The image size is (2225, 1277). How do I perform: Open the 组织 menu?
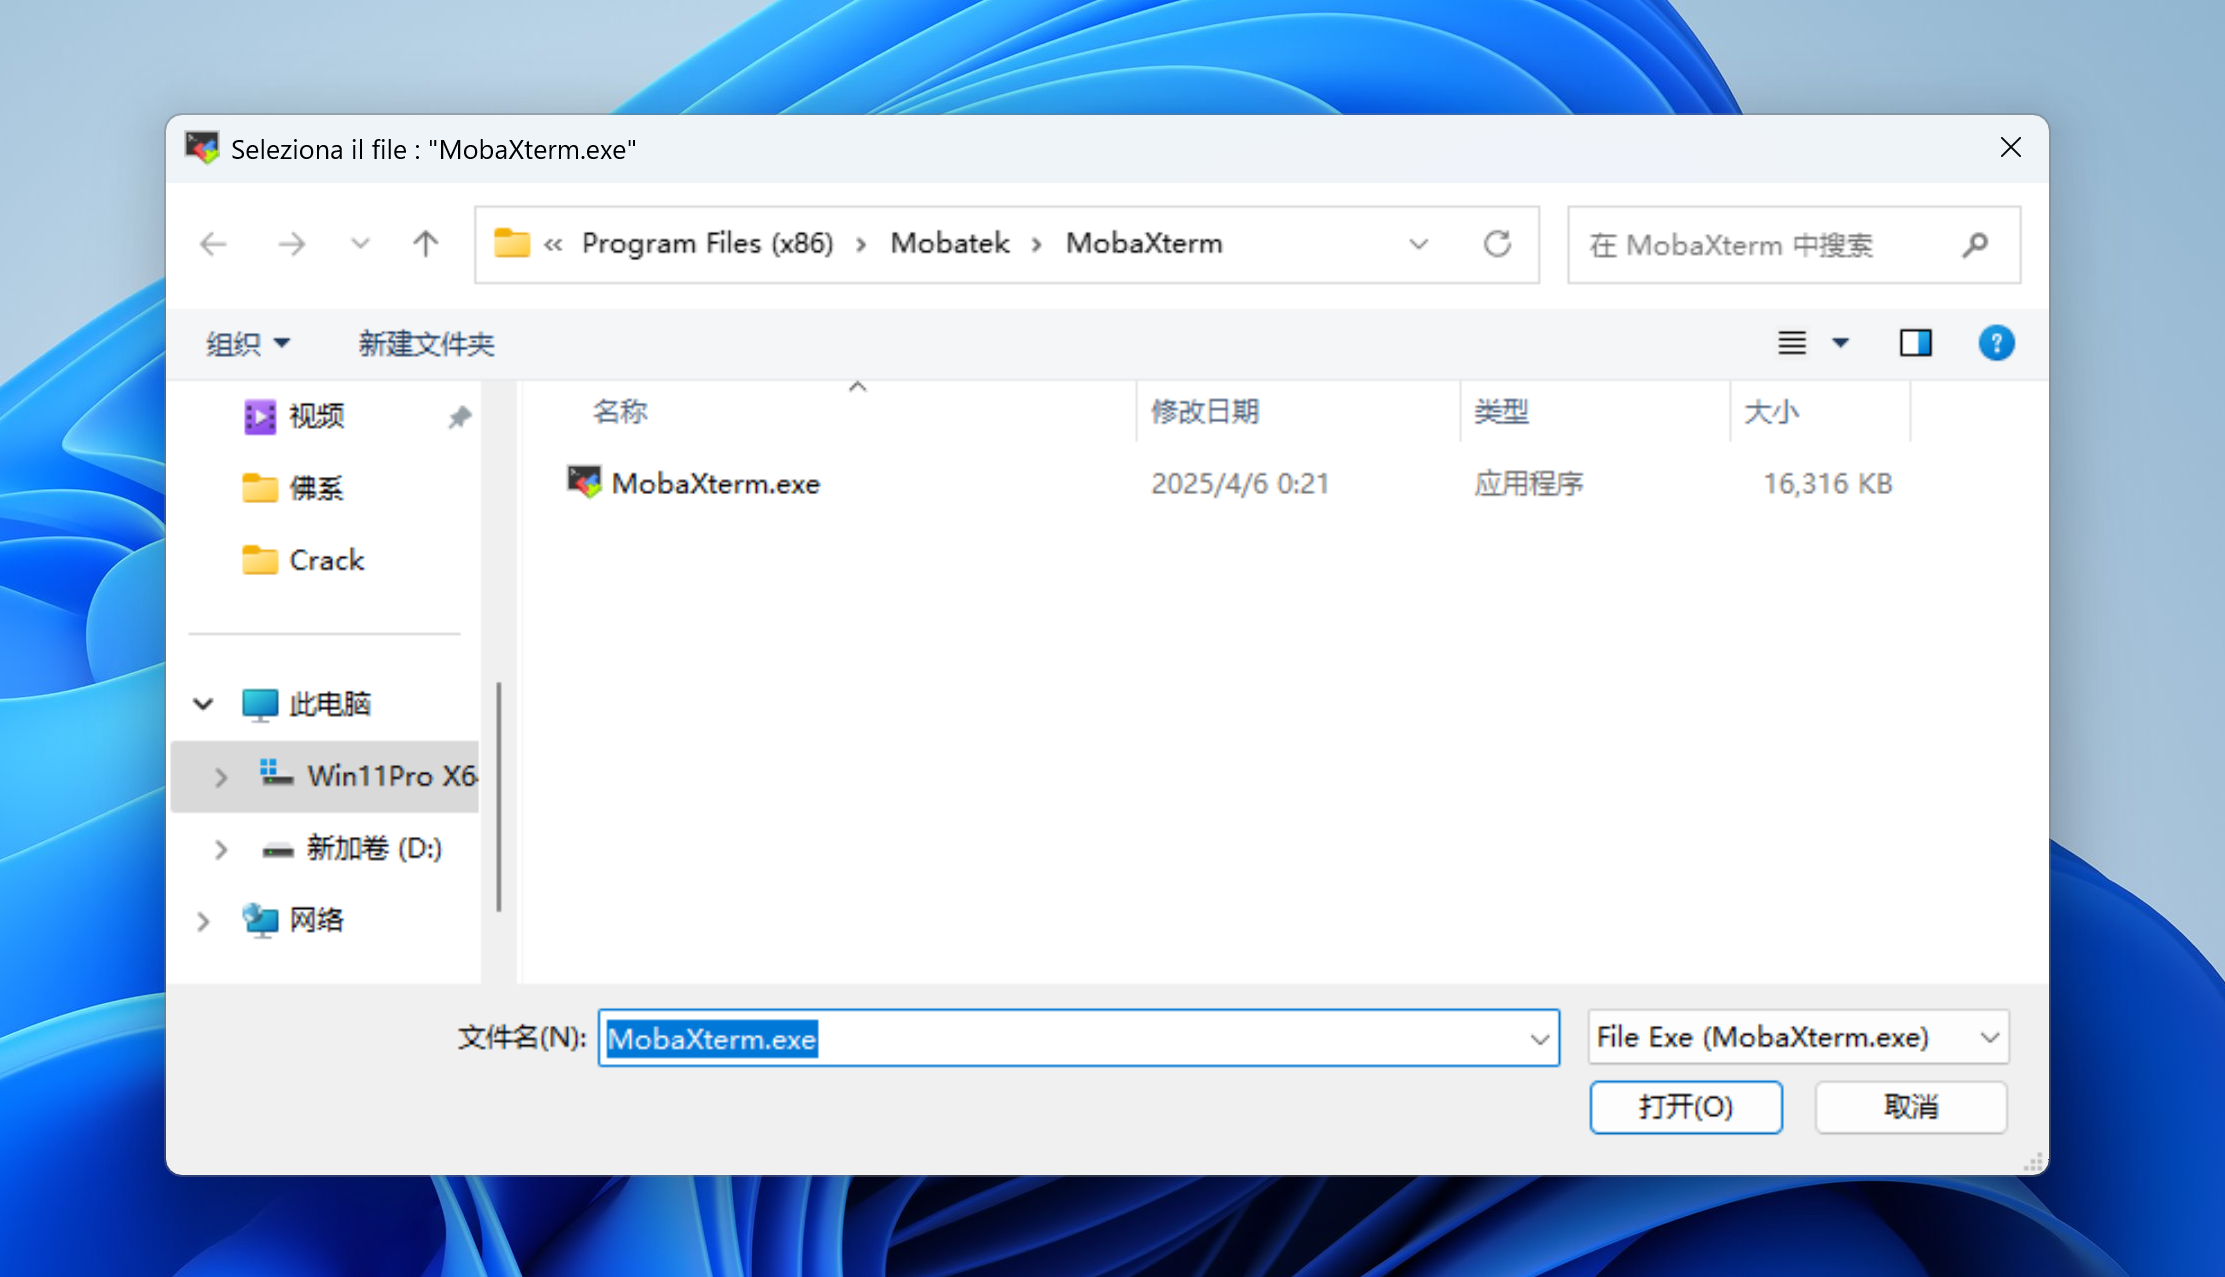(247, 344)
